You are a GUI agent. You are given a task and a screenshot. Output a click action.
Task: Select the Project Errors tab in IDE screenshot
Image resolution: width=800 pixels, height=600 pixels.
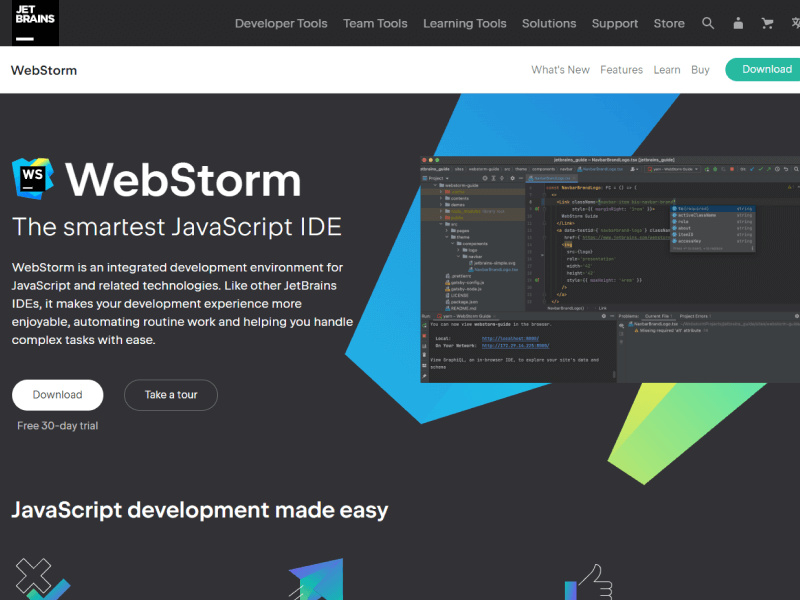click(x=695, y=316)
